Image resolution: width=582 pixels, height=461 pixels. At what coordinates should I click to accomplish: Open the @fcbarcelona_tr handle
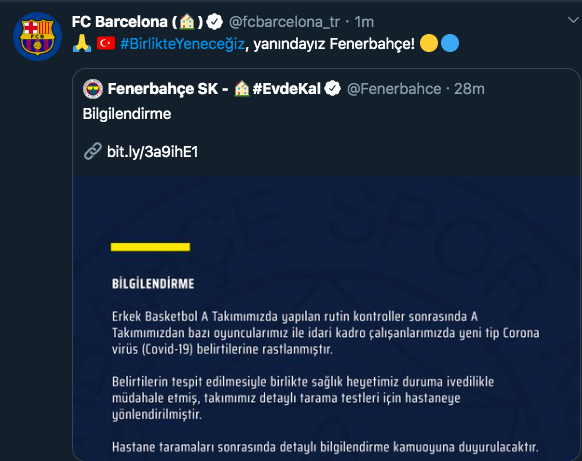(x=284, y=22)
